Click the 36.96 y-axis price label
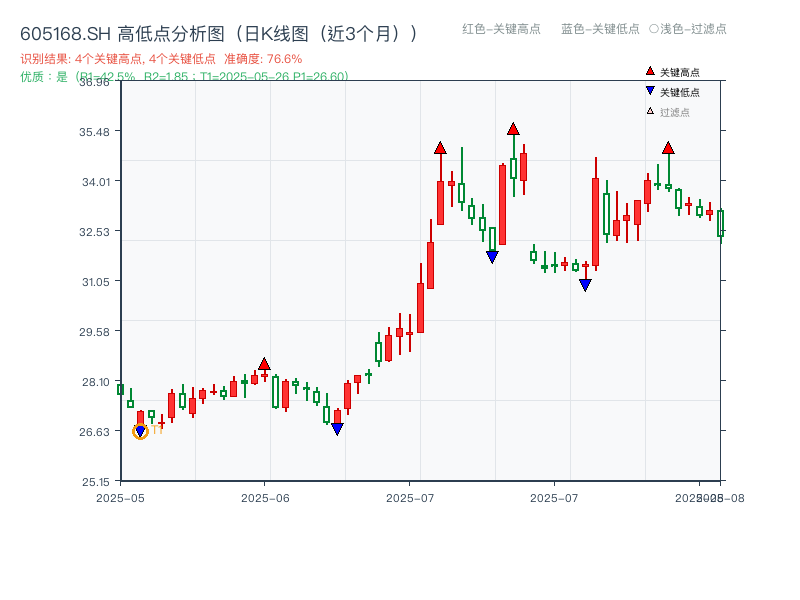Image resolution: width=800 pixels, height=600 pixels. pos(95,84)
